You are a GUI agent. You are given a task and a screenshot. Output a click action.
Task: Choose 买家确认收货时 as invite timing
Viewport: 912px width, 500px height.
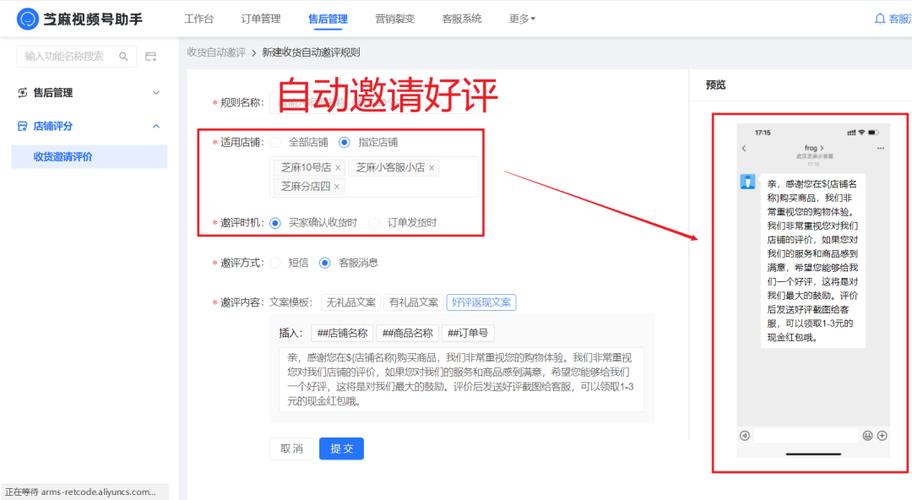pyautogui.click(x=275, y=223)
